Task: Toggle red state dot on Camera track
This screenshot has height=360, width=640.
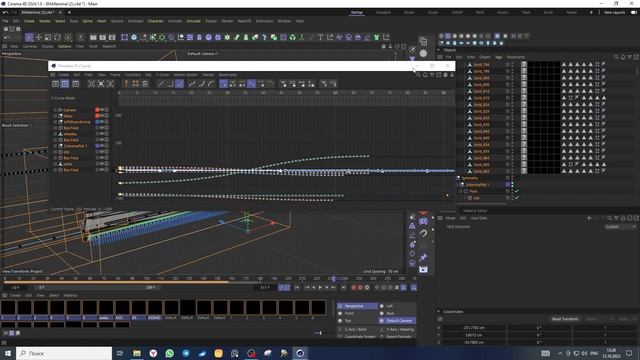Action: point(97,110)
